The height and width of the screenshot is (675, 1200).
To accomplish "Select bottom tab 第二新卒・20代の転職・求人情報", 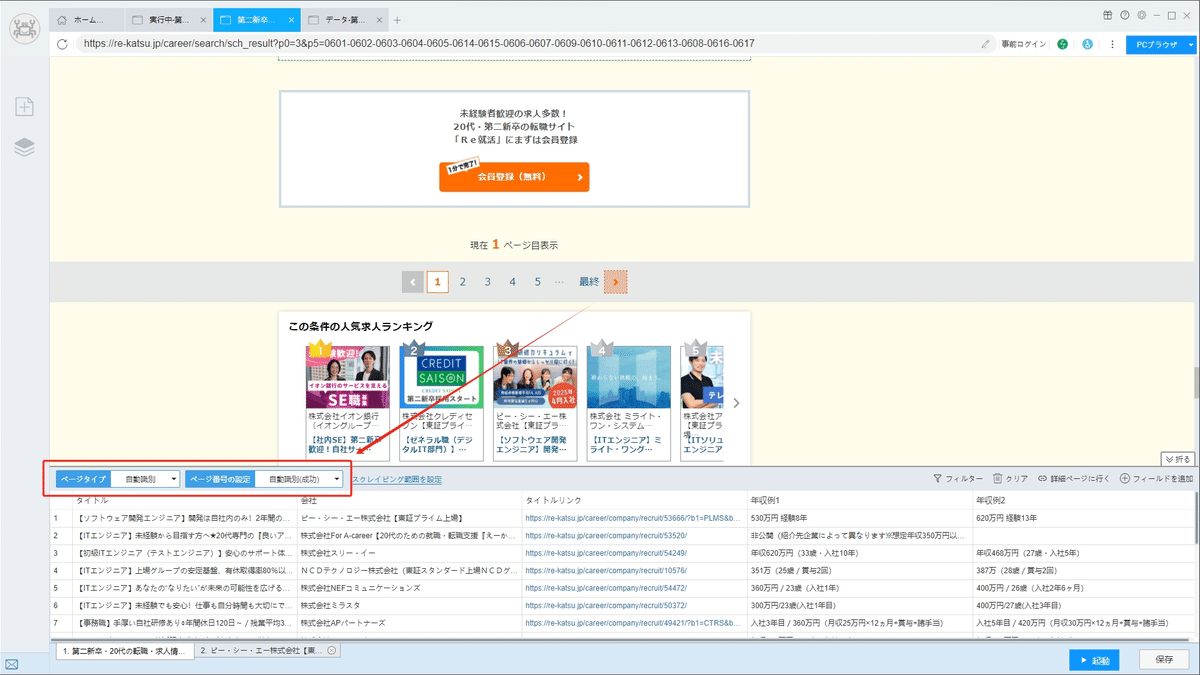I will [x=123, y=650].
